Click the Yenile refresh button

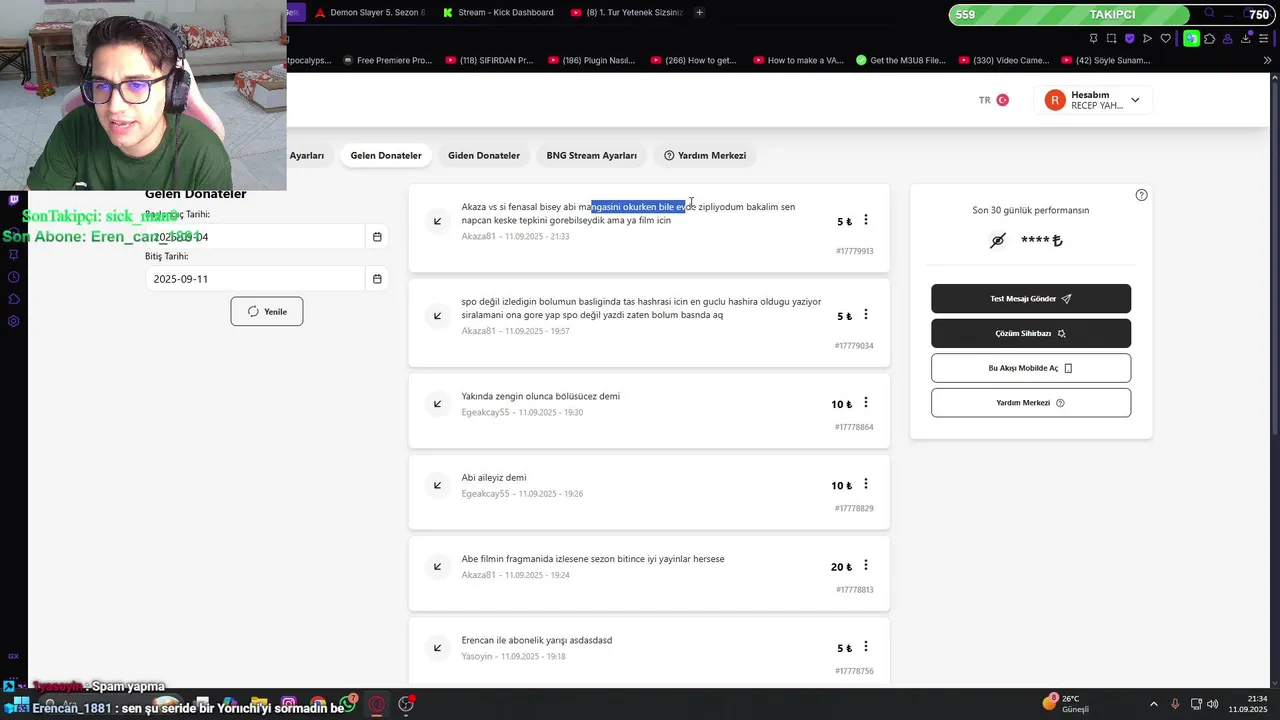tap(267, 311)
